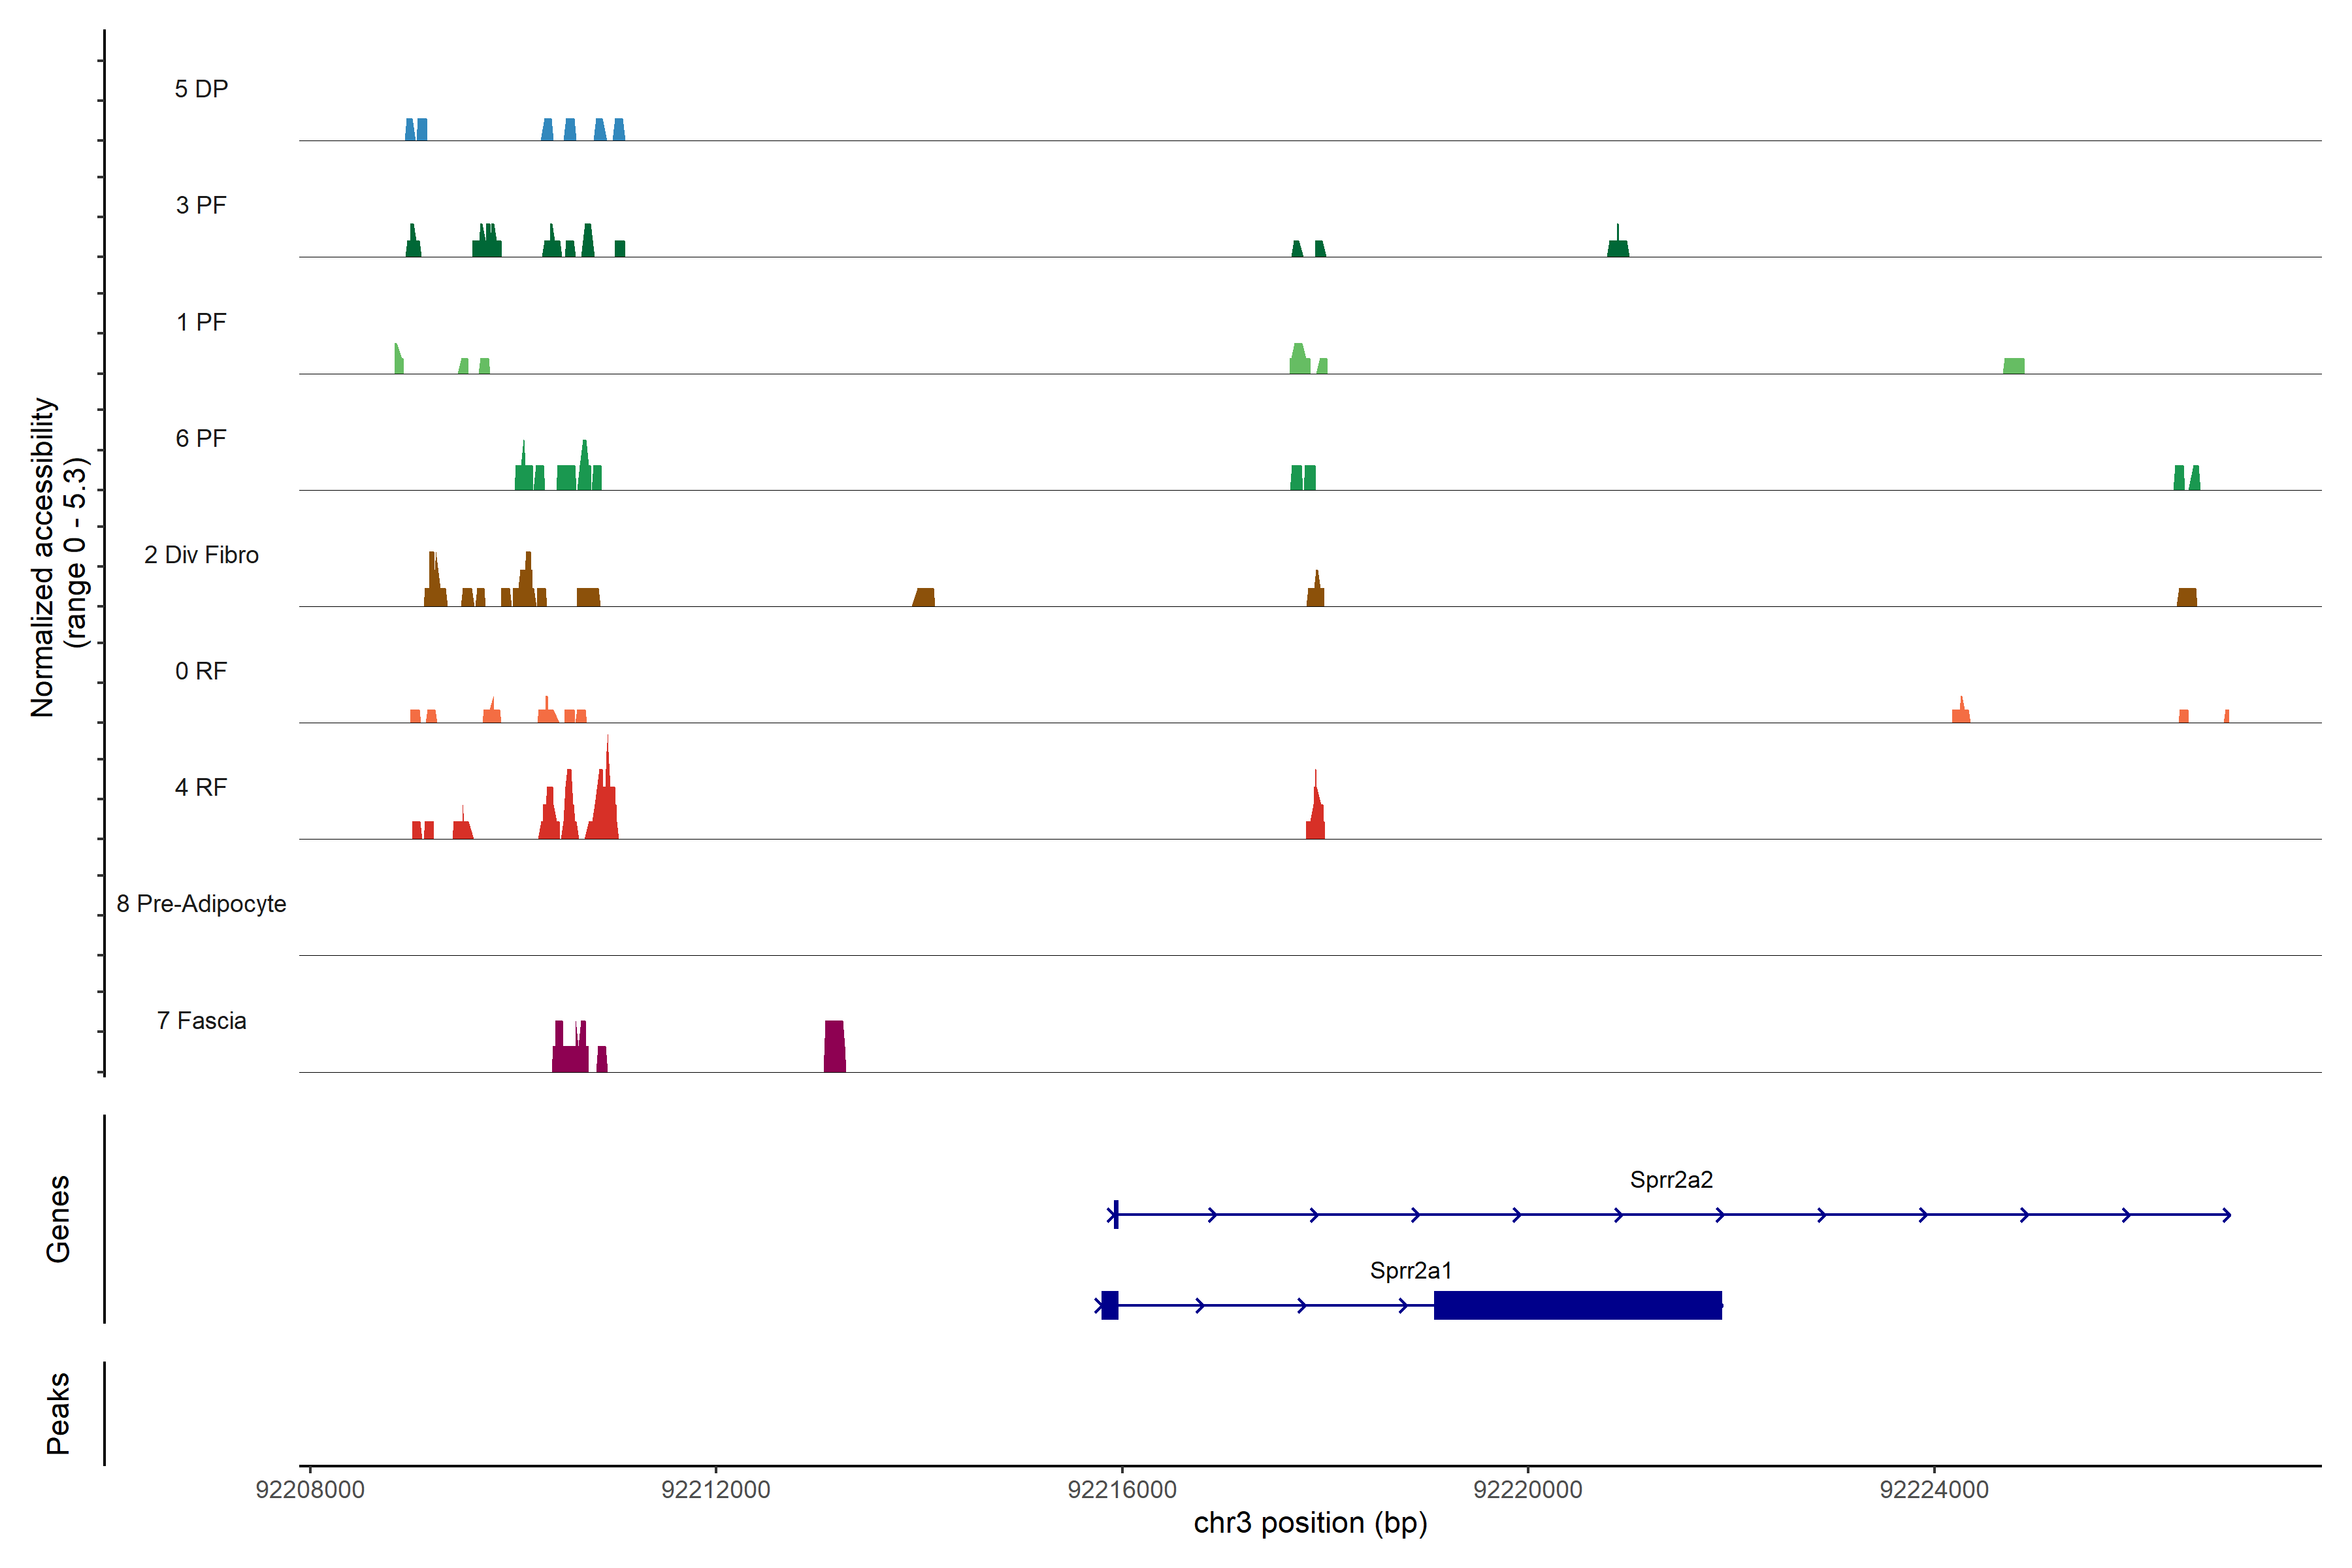Image resolution: width=2352 pixels, height=1568 pixels.
Task: Click the Sprr2a1 gene label
Action: point(1410,1270)
